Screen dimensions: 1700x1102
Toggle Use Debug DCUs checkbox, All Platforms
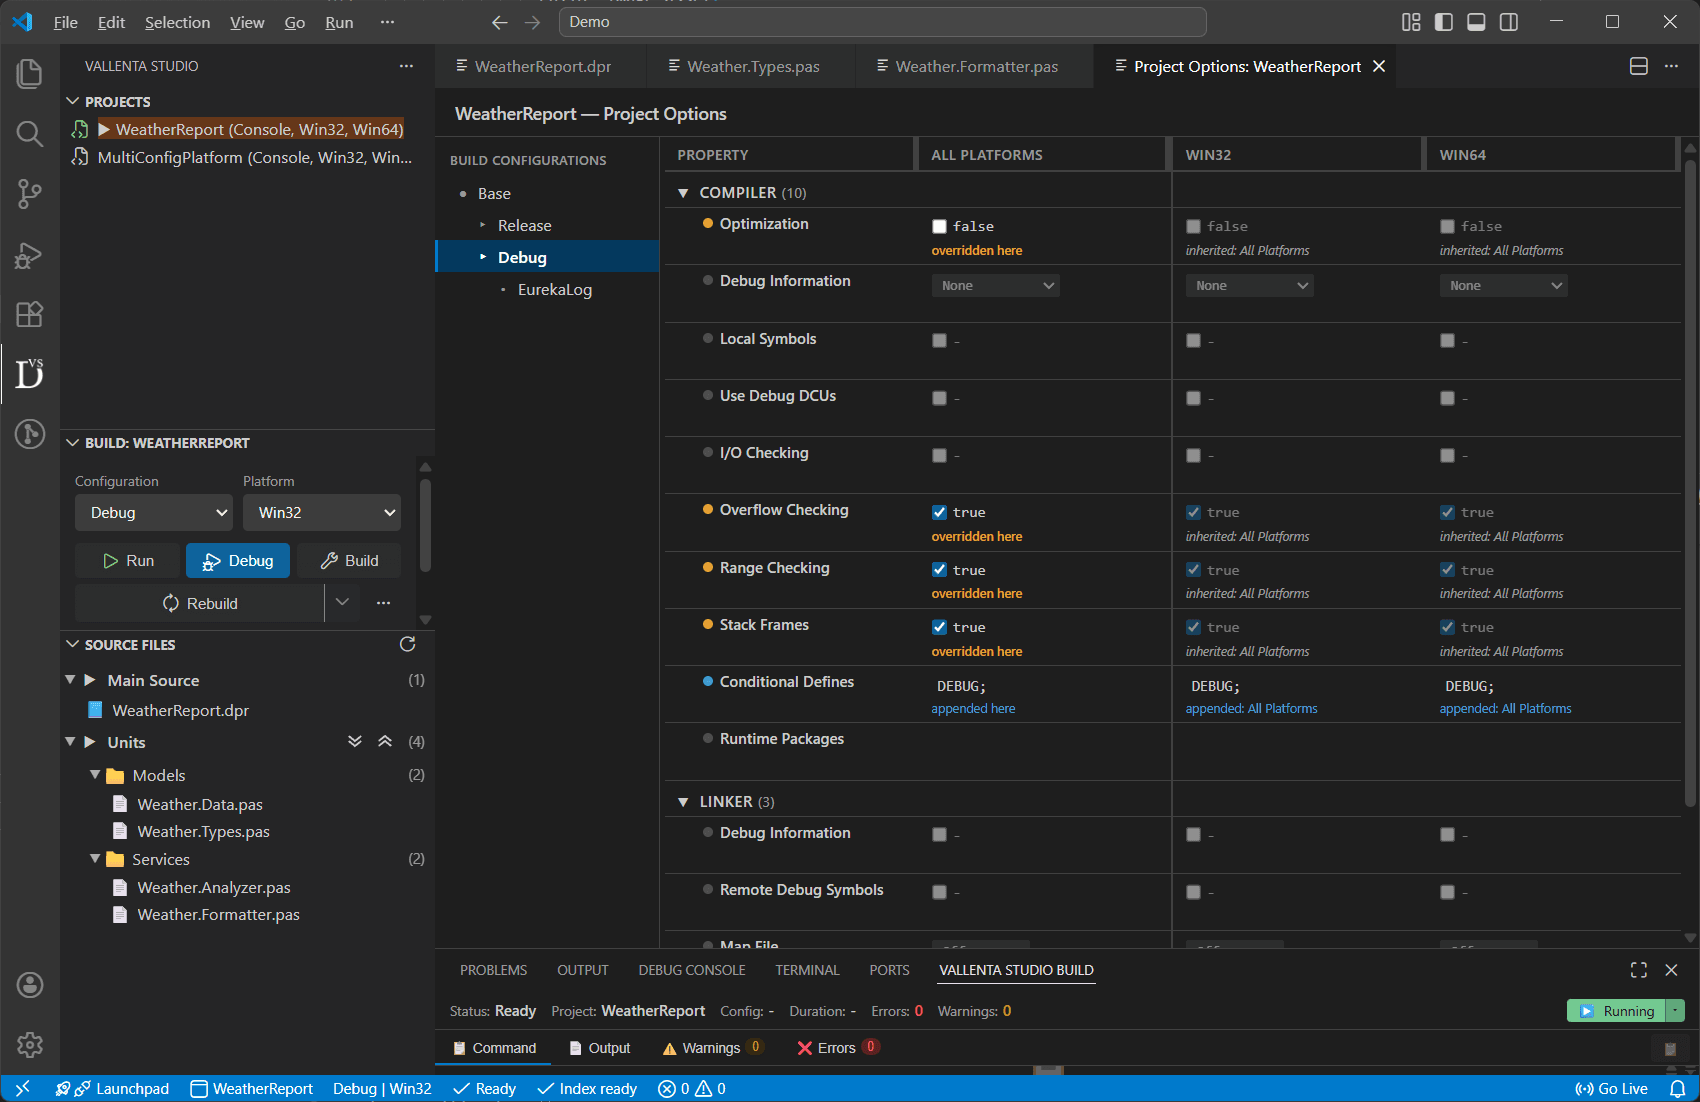(x=939, y=398)
